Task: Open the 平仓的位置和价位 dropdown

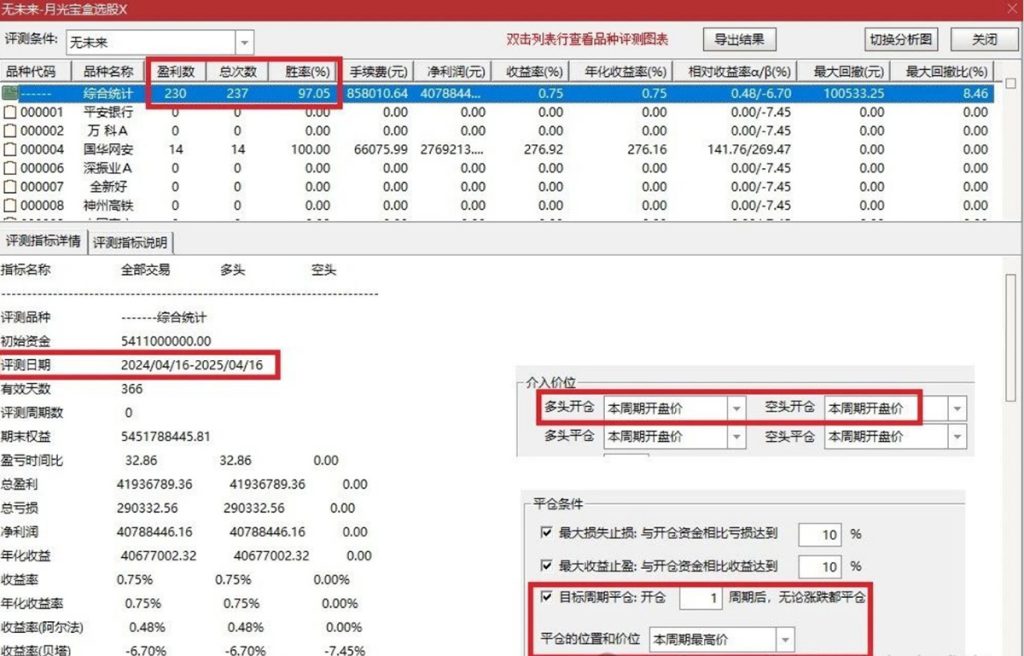Action: point(785,638)
